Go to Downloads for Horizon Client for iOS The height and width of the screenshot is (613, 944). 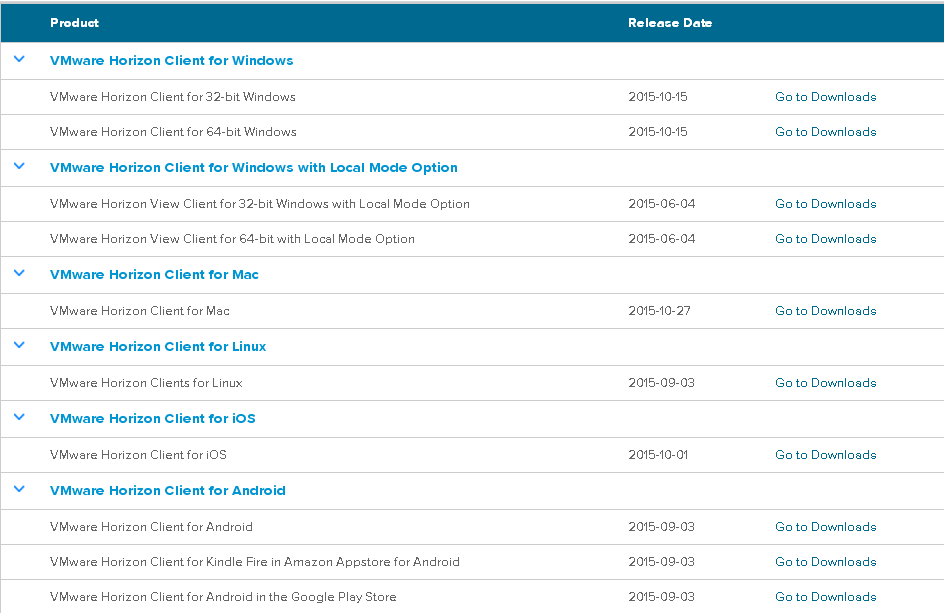click(x=825, y=455)
